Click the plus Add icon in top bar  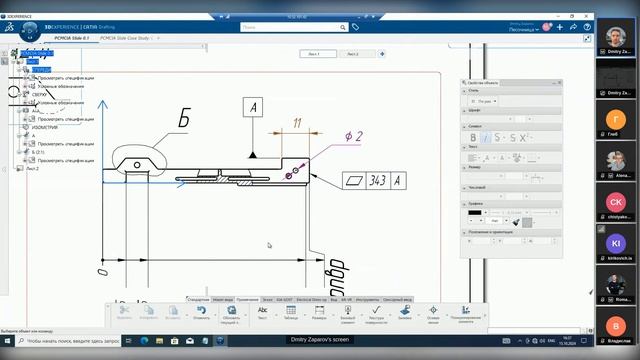click(560, 27)
